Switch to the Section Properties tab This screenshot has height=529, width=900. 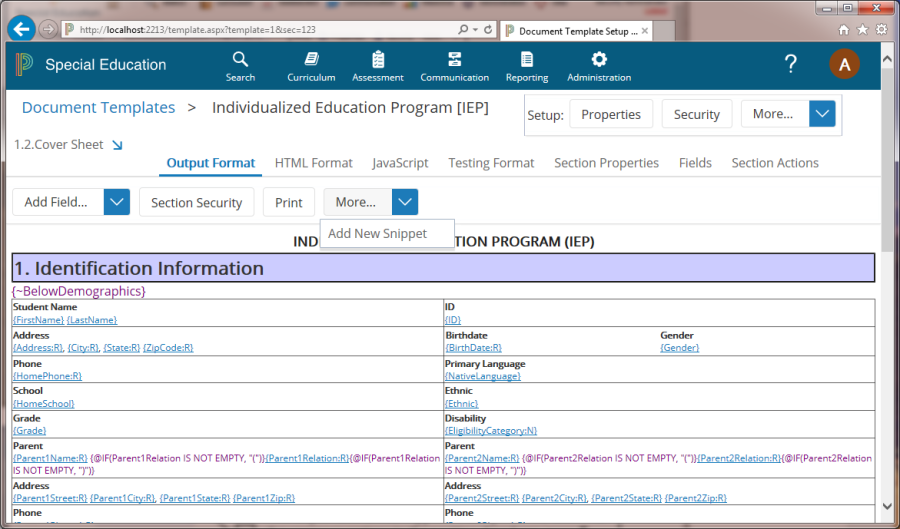click(x=606, y=163)
